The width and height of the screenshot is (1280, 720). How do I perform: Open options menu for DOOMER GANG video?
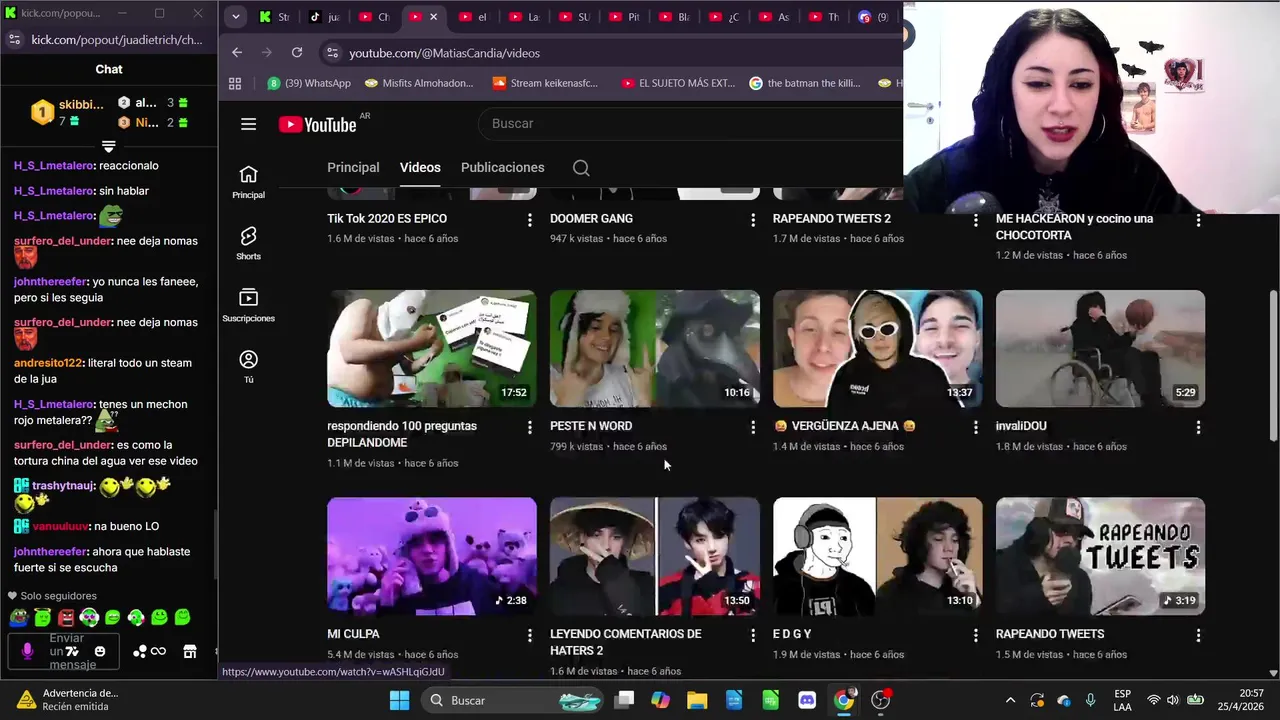[x=753, y=220]
